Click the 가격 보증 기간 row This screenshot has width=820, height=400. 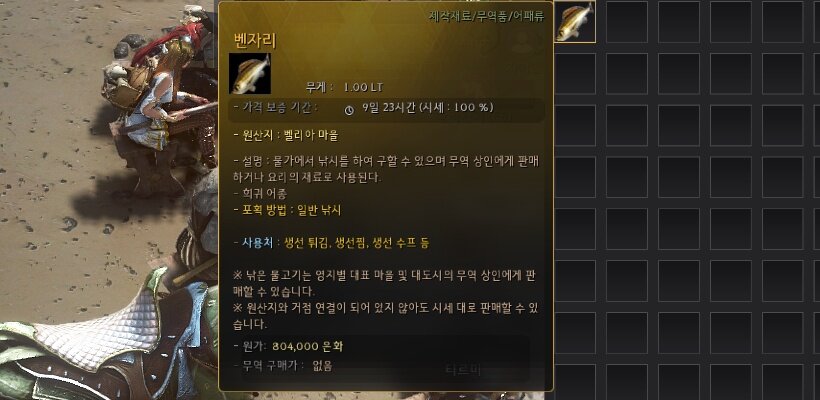point(387,108)
